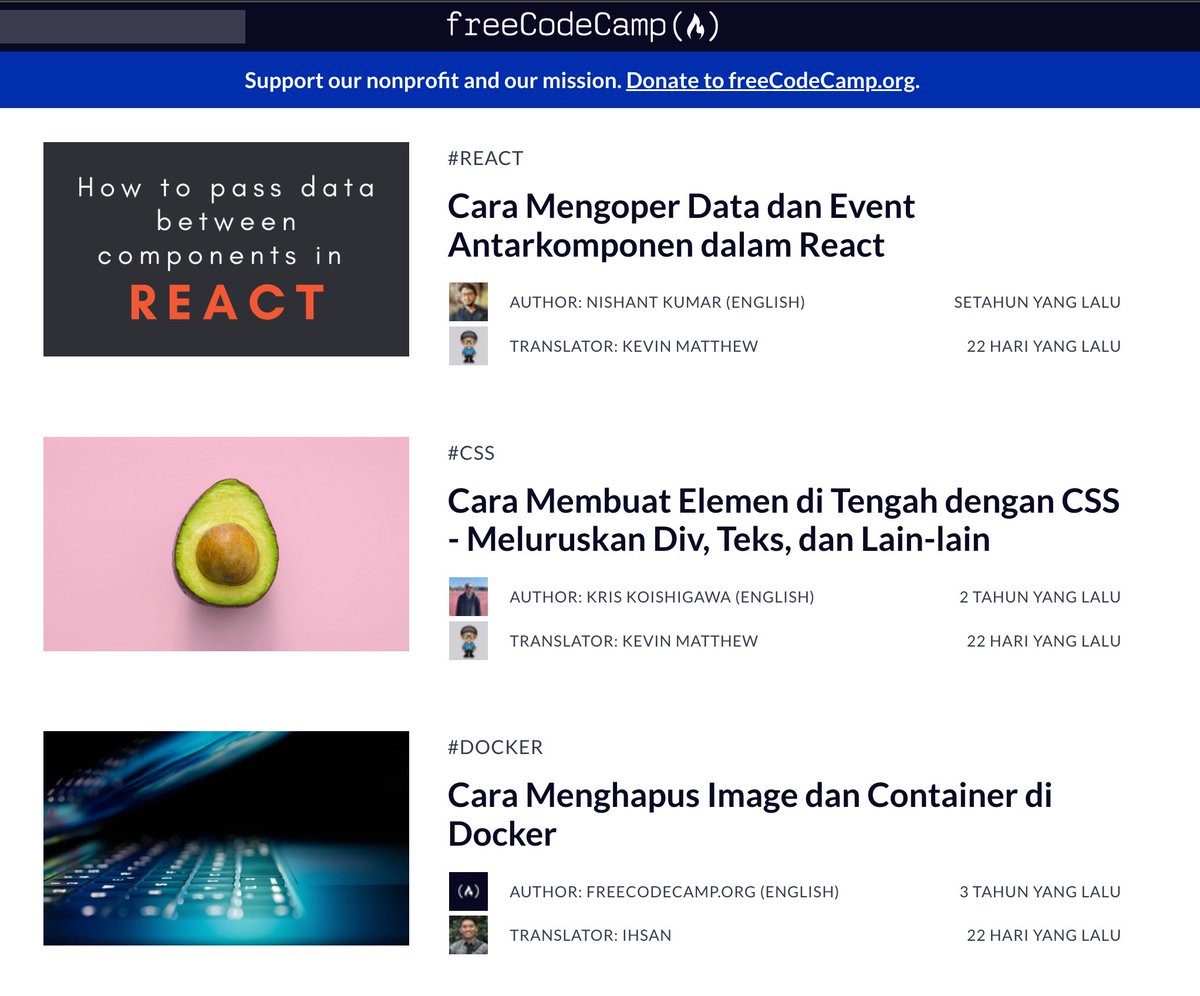Click '22 HARI YANG LALU' on Docker article
This screenshot has height=996, width=1200.
click(x=1043, y=935)
